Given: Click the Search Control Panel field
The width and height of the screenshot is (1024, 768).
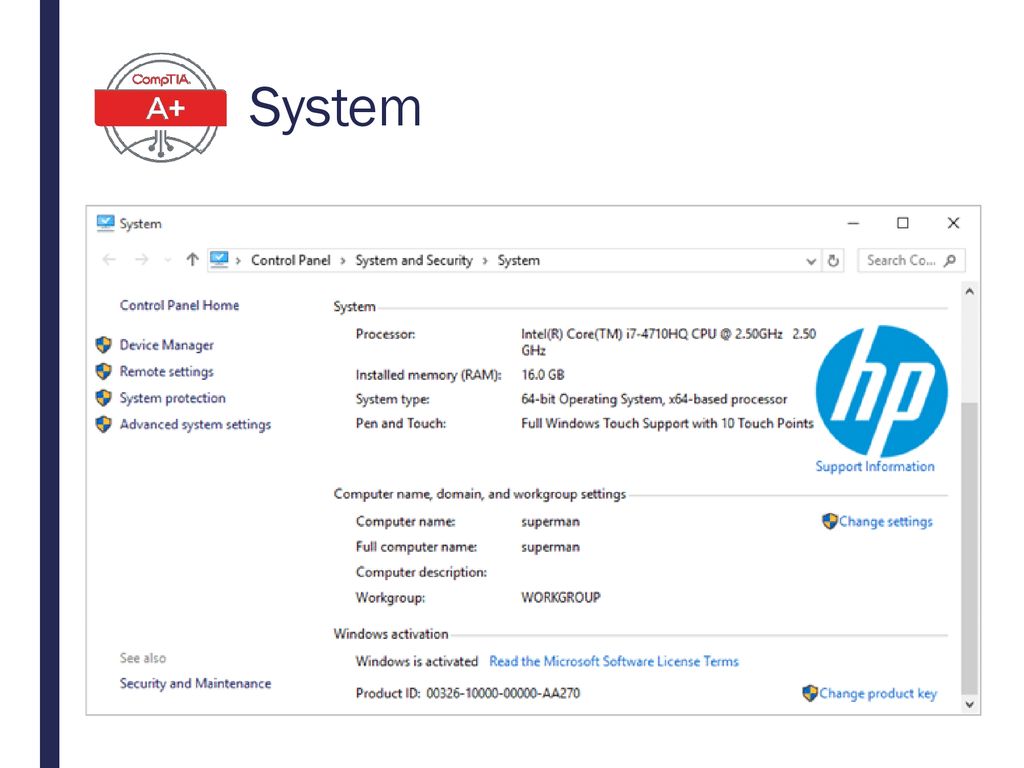Looking at the screenshot, I should (x=911, y=261).
